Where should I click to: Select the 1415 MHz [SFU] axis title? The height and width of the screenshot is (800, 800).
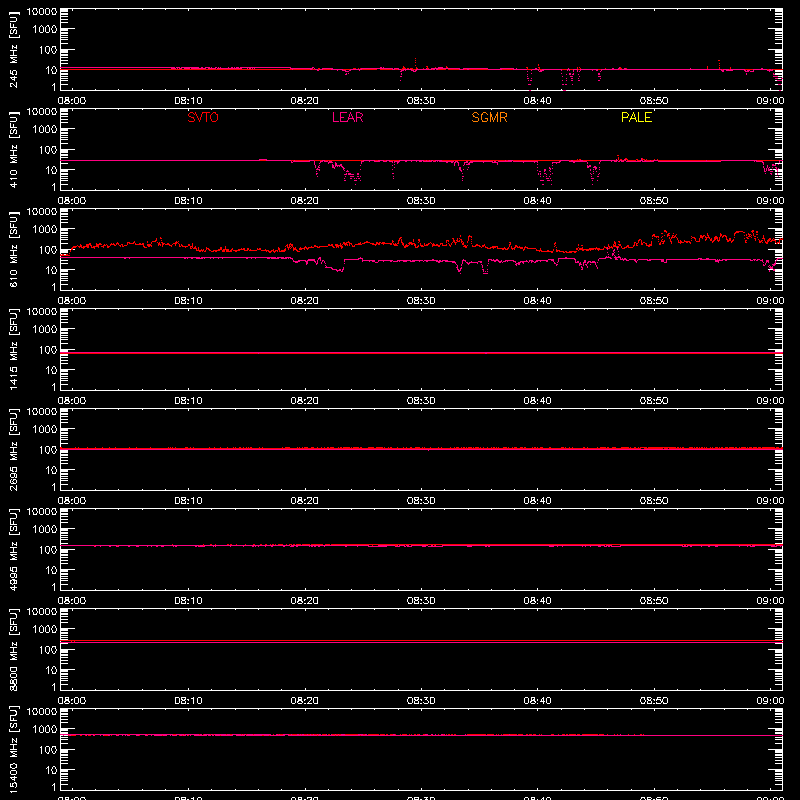pyautogui.click(x=13, y=349)
